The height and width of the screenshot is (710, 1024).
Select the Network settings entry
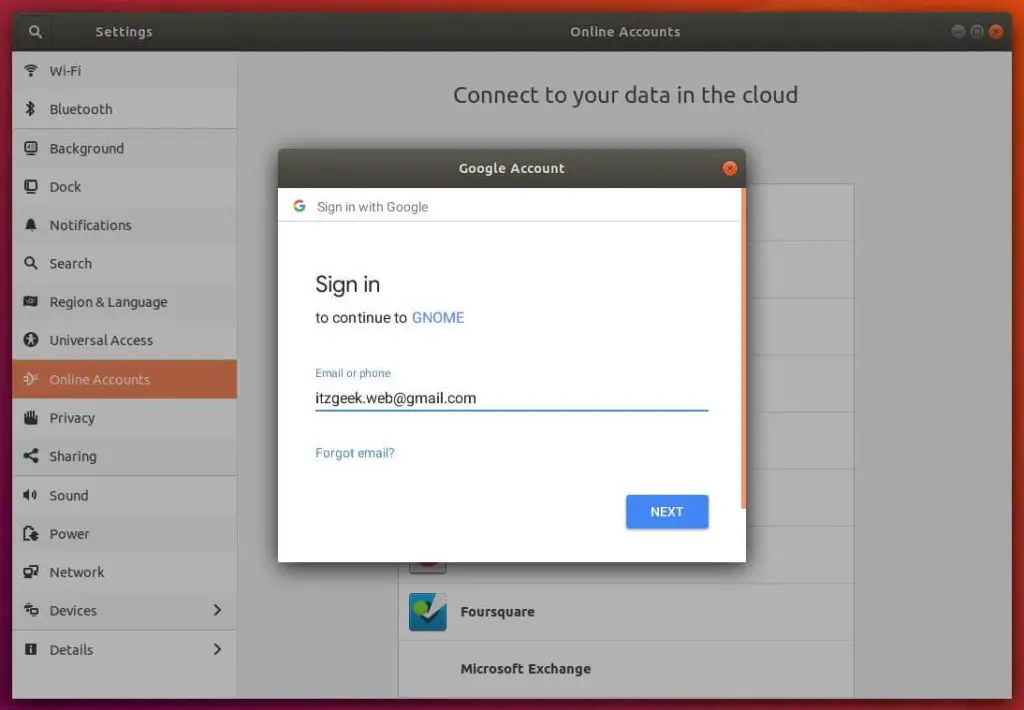click(125, 572)
